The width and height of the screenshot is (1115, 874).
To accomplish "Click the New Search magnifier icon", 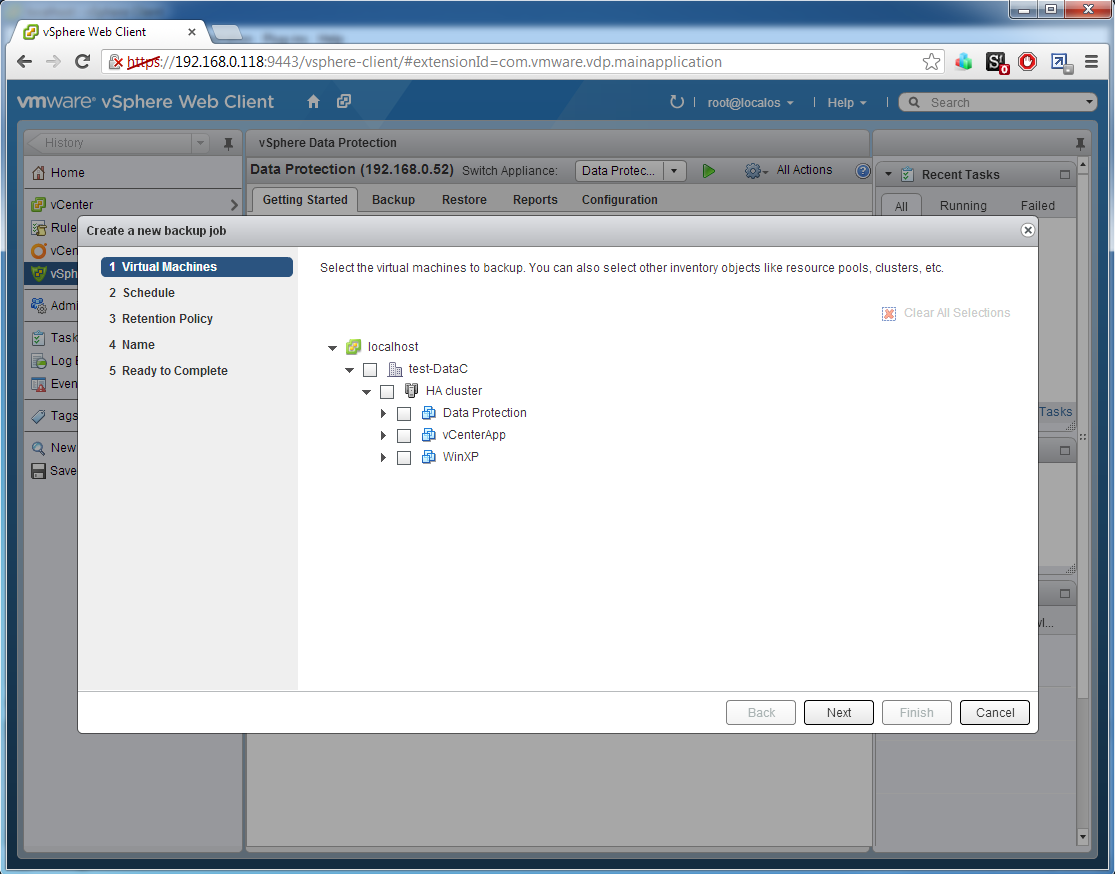I will coord(38,448).
